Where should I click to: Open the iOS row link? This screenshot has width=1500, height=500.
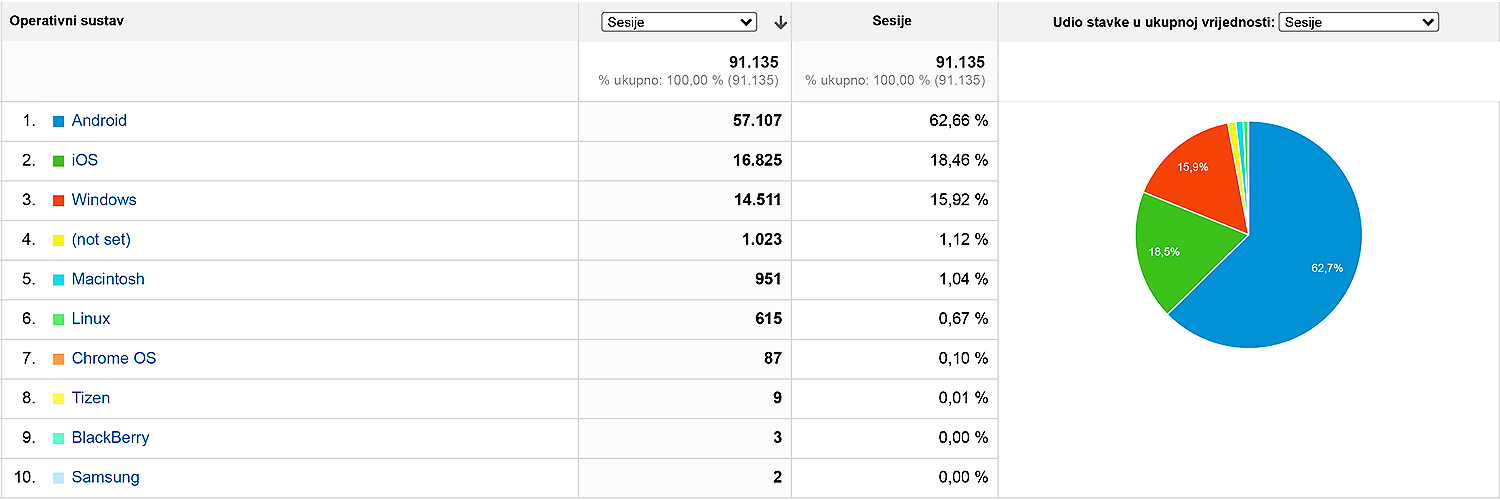[85, 160]
